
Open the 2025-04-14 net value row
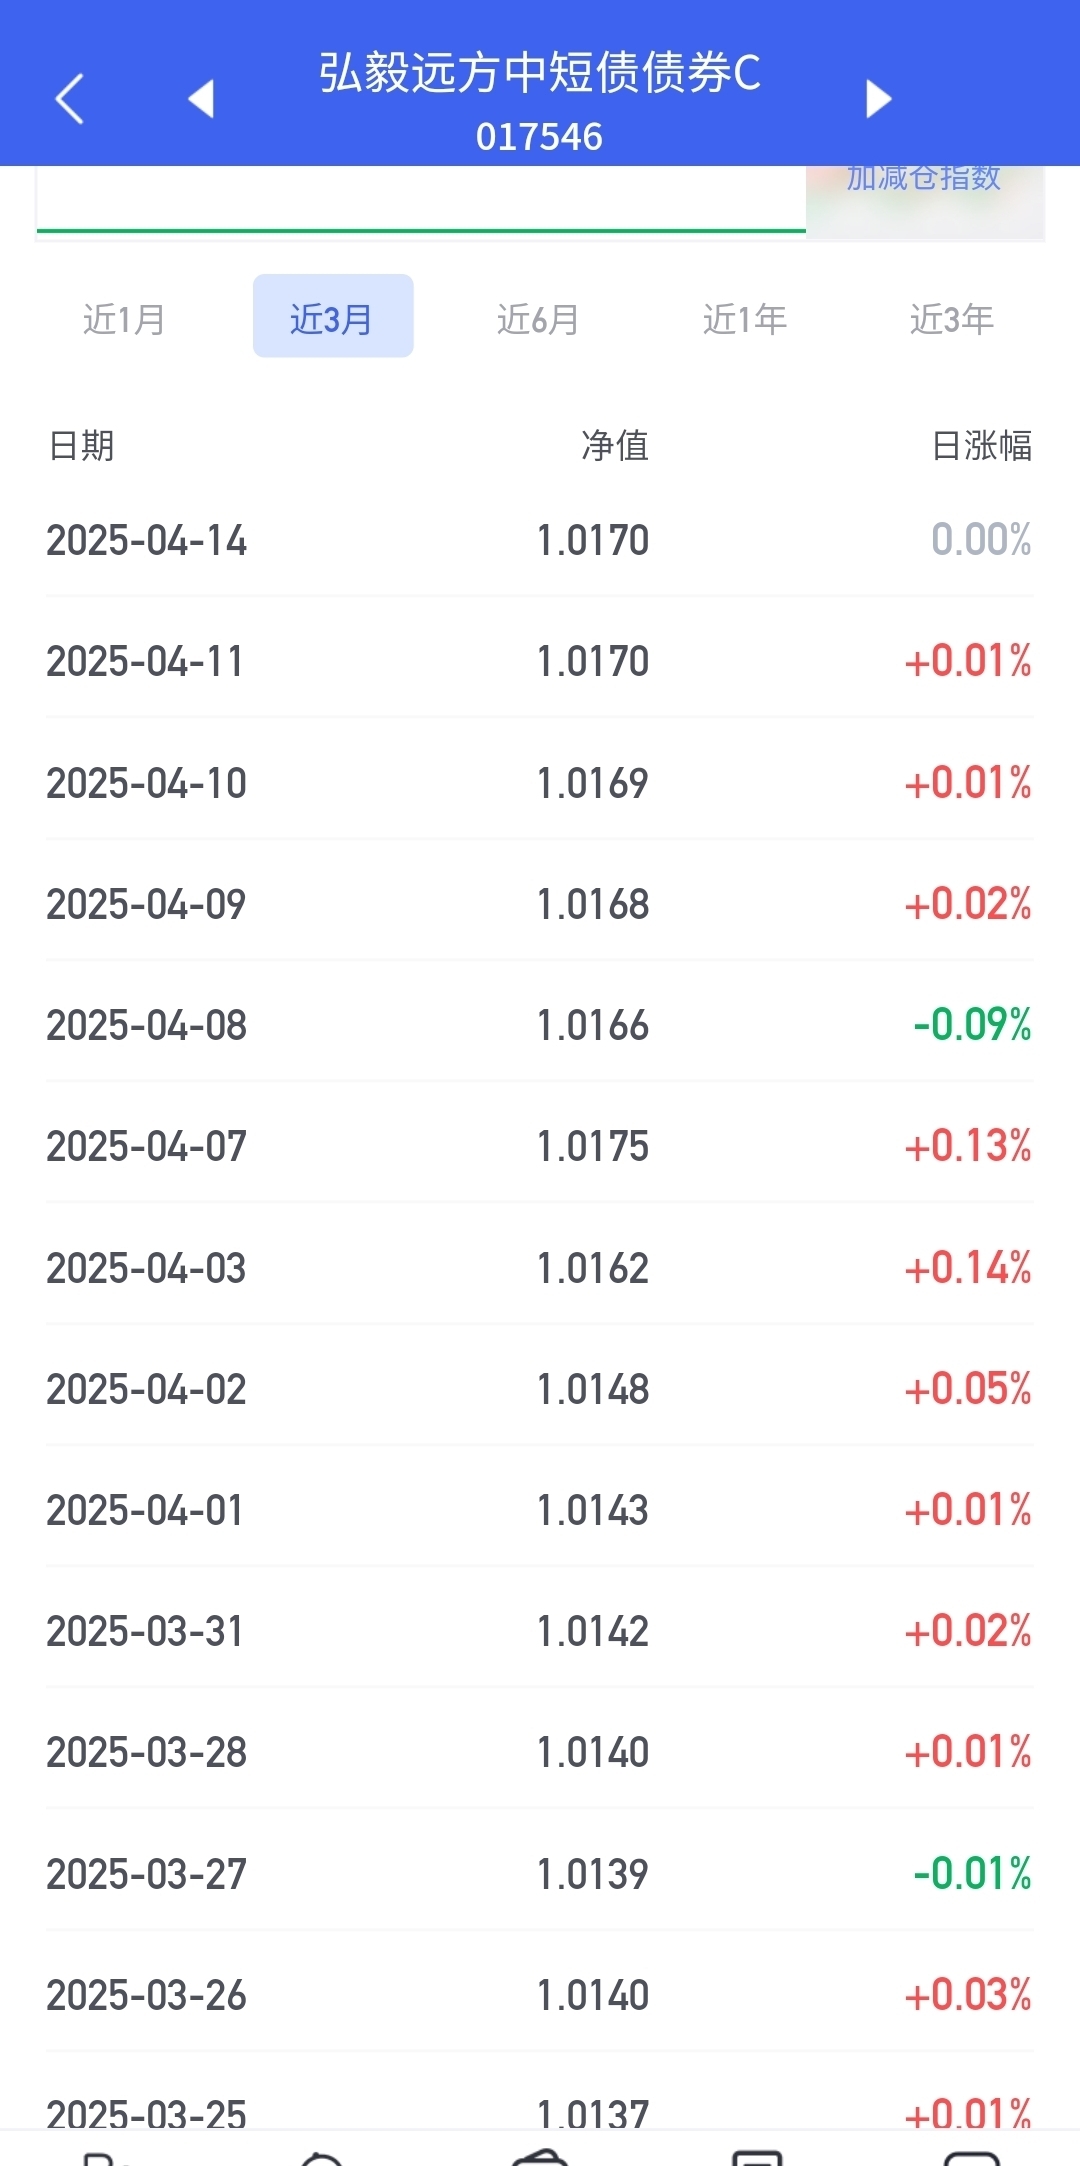pyautogui.click(x=540, y=540)
